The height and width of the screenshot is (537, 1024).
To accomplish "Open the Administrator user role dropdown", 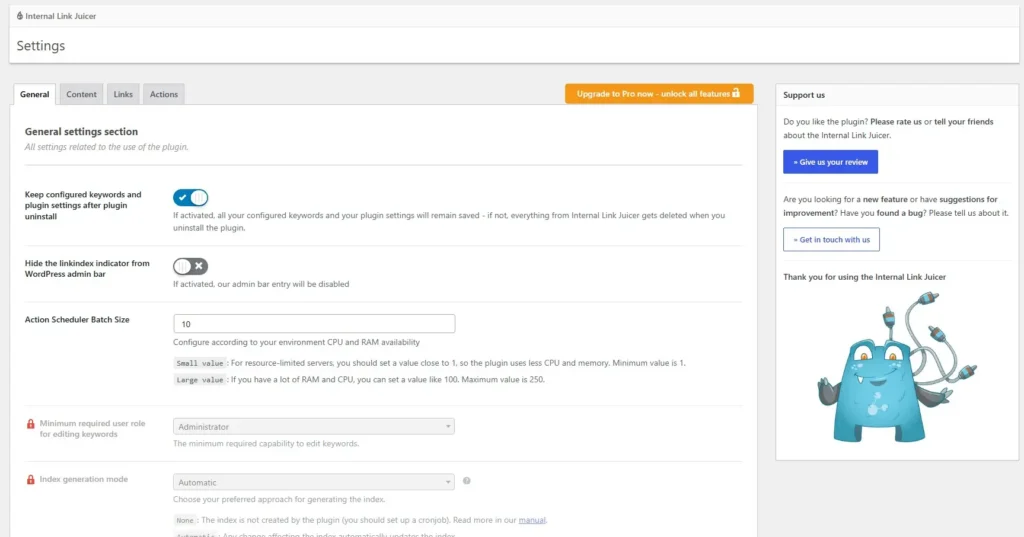I will click(x=313, y=427).
